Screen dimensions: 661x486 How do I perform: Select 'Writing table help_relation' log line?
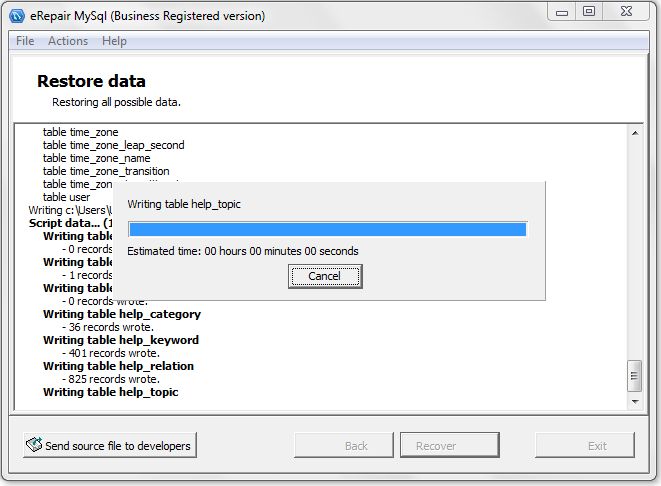(x=118, y=366)
